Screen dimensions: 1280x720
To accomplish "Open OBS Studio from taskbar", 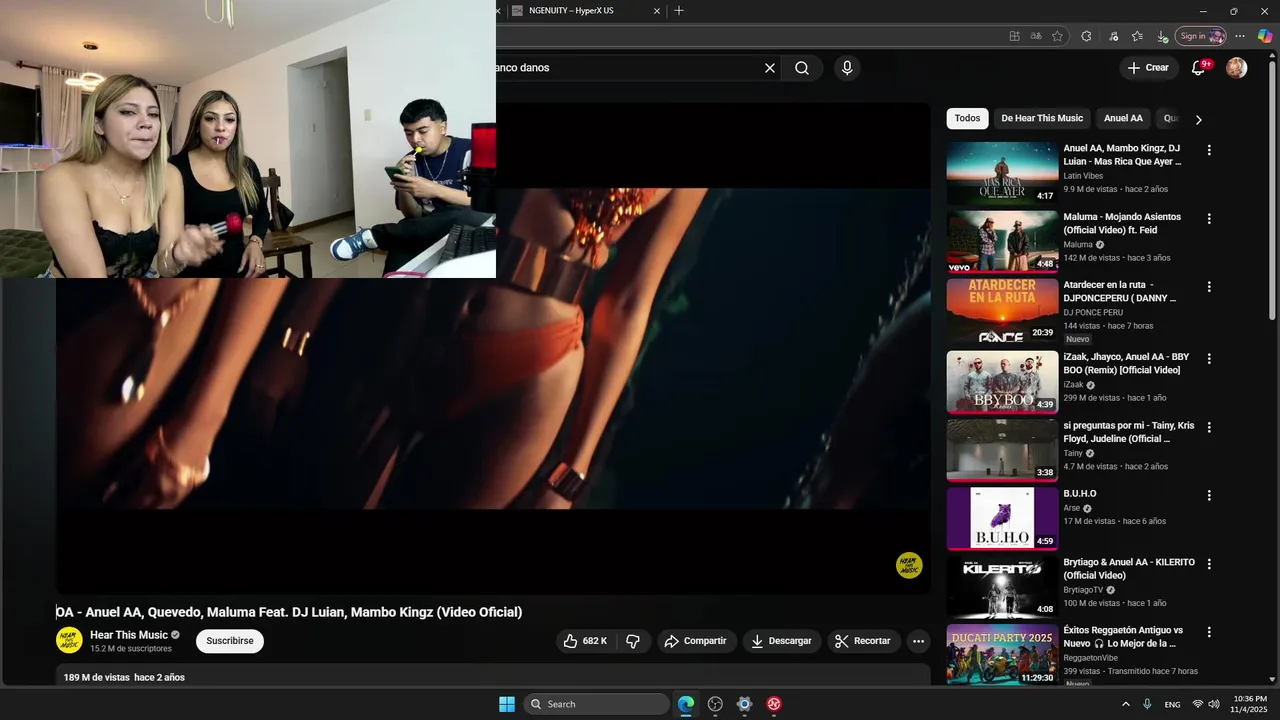I will coord(715,704).
